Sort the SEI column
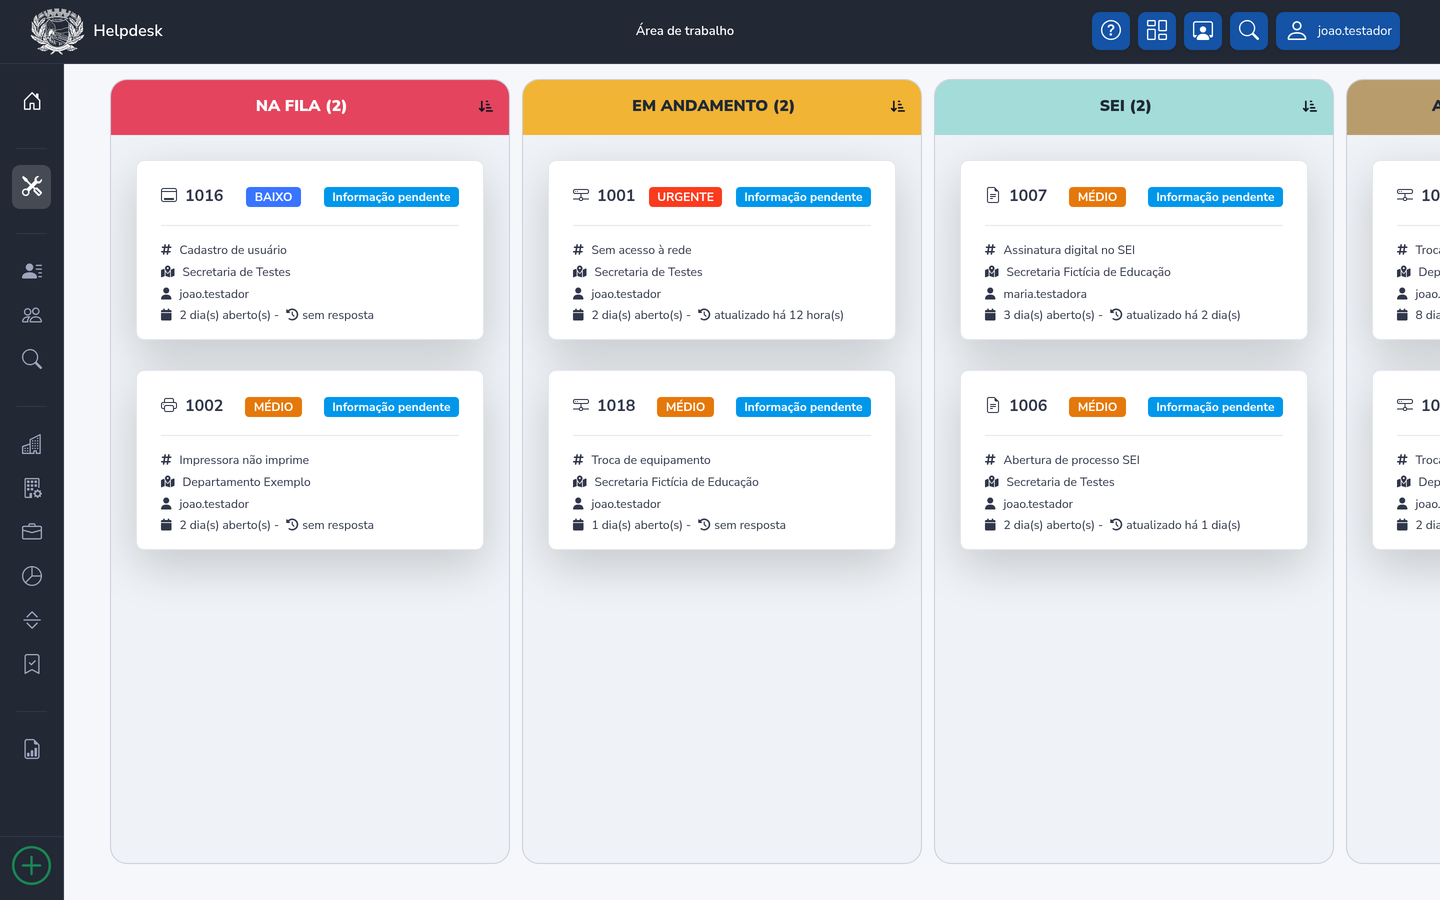This screenshot has height=900, width=1440. click(1310, 106)
